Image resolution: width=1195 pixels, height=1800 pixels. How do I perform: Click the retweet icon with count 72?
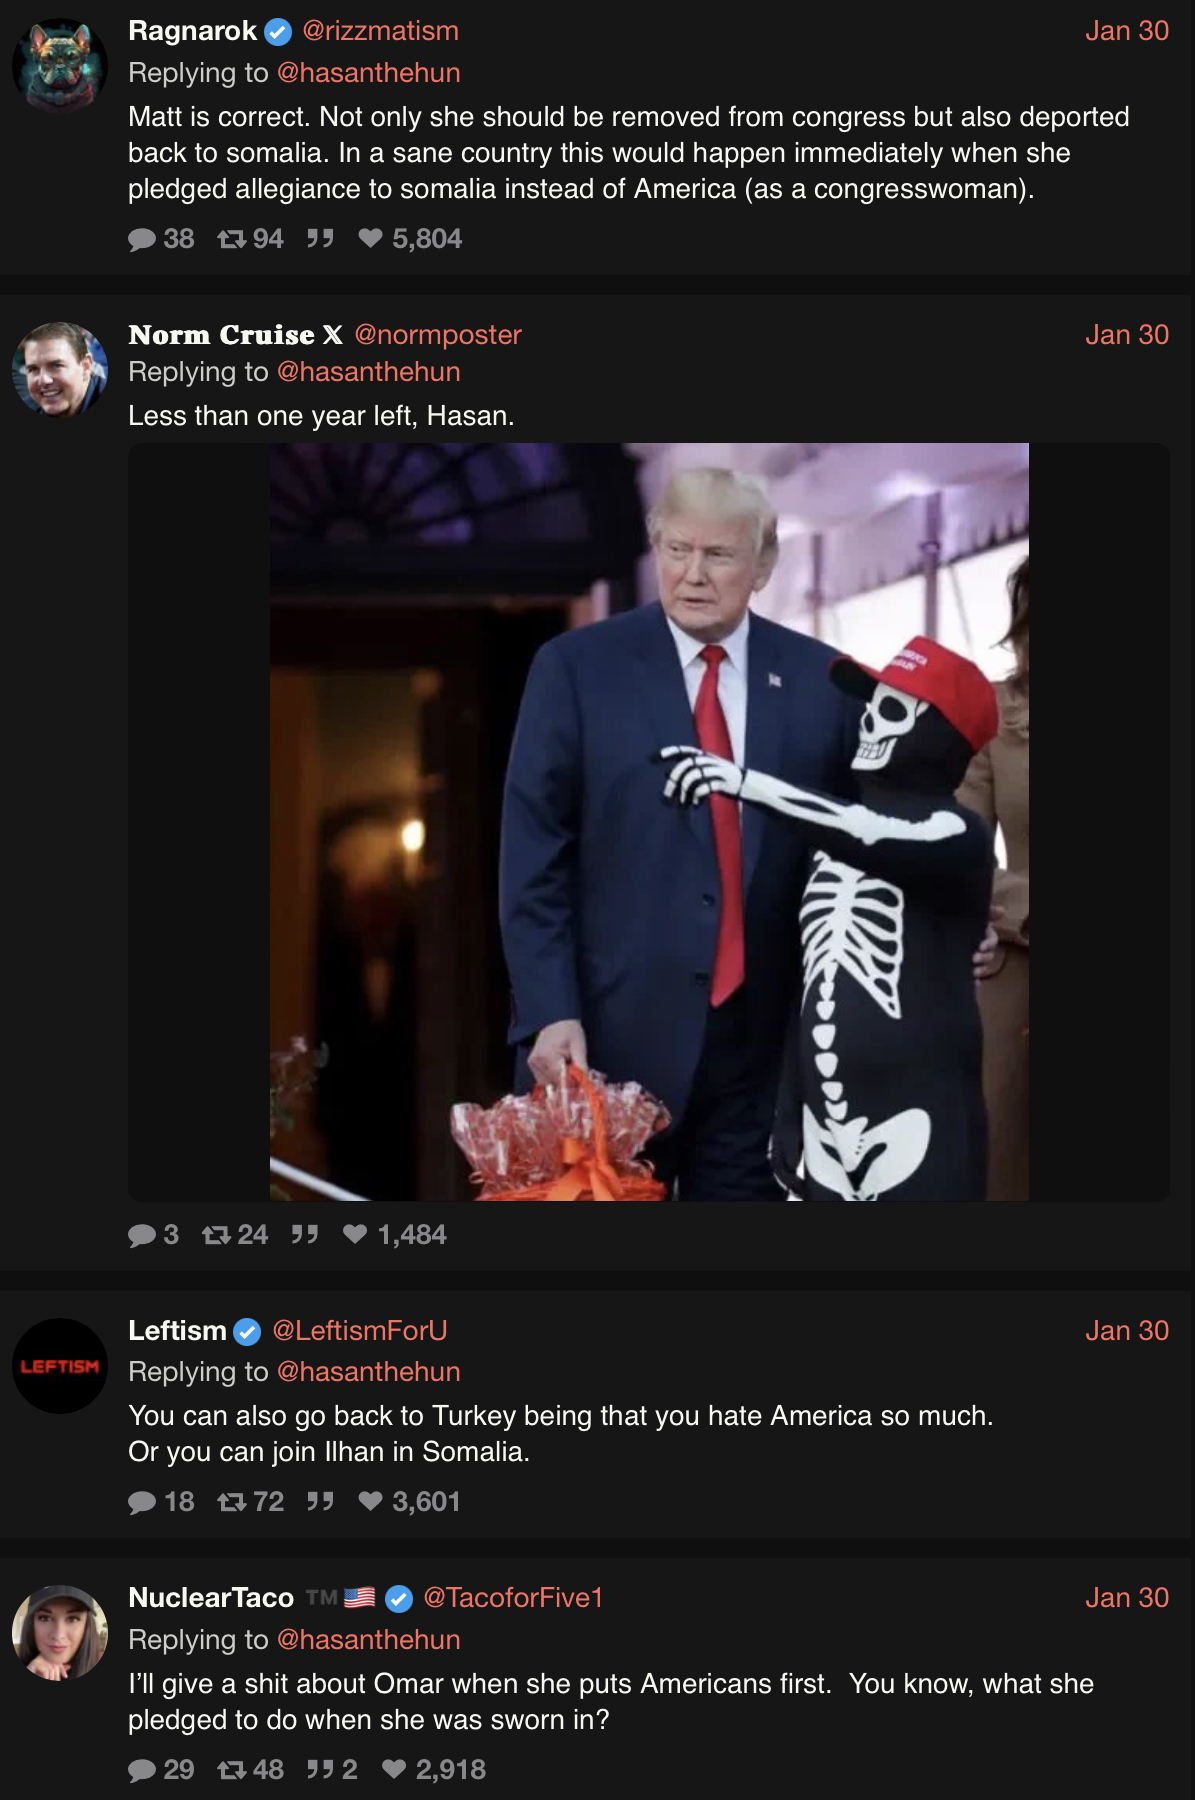[x=232, y=1502]
